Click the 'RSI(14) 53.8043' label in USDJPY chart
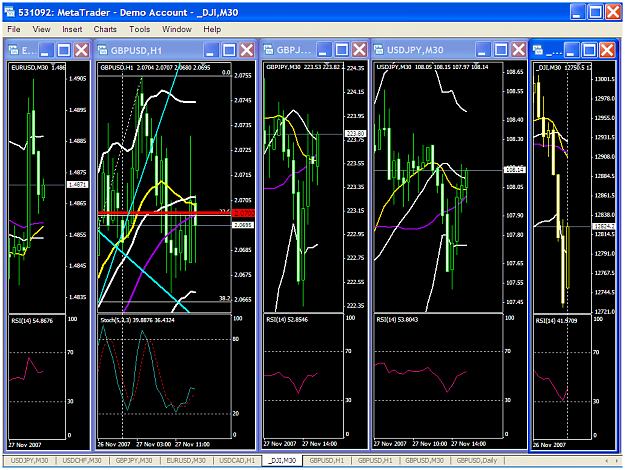This screenshot has width=625, height=470. point(397,319)
